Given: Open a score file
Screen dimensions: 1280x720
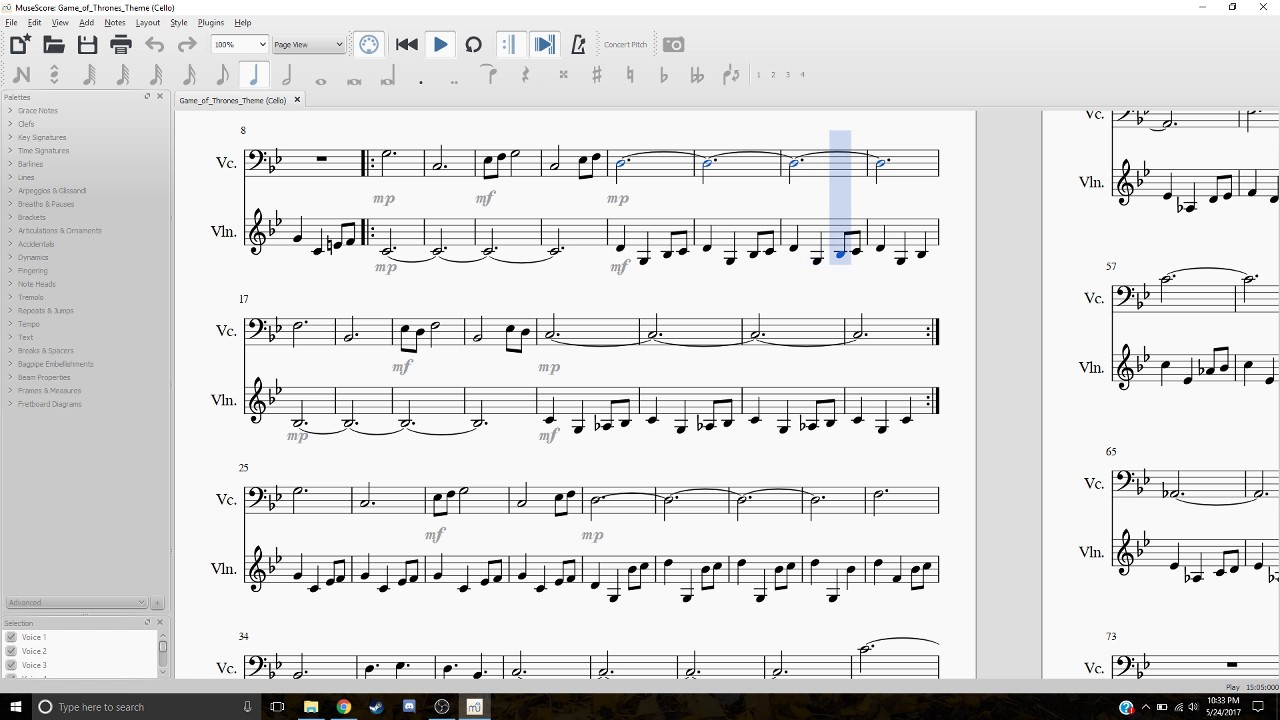Looking at the screenshot, I should pyautogui.click(x=54, y=44).
